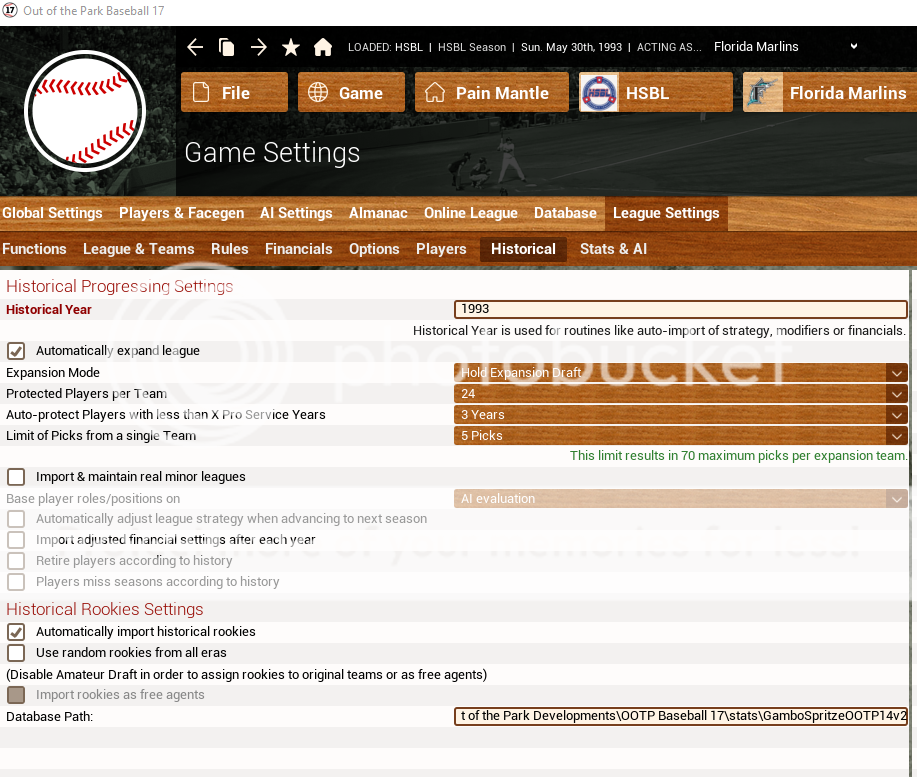
Task: Click the large baseball logo
Action: 85,110
